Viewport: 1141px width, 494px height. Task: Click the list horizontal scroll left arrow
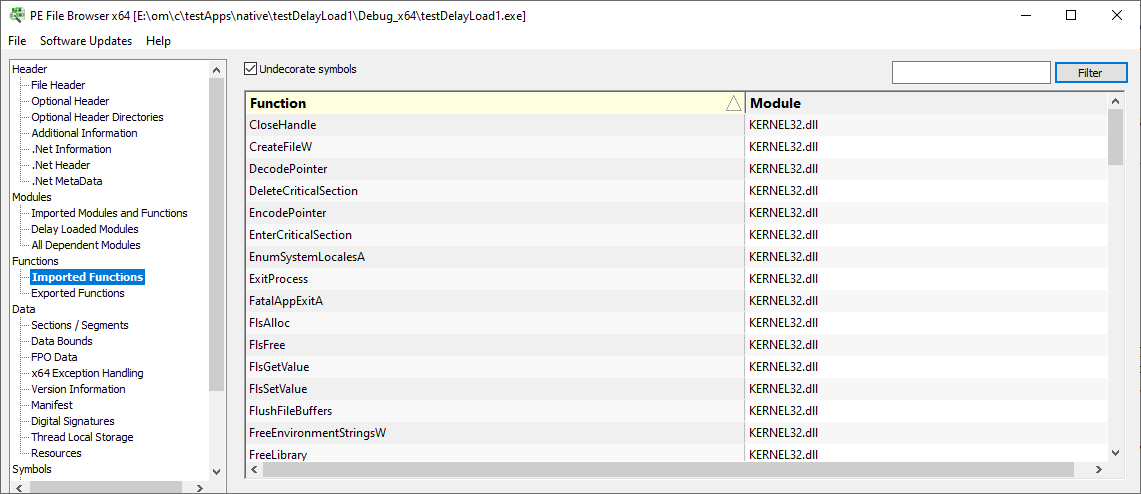(255, 470)
